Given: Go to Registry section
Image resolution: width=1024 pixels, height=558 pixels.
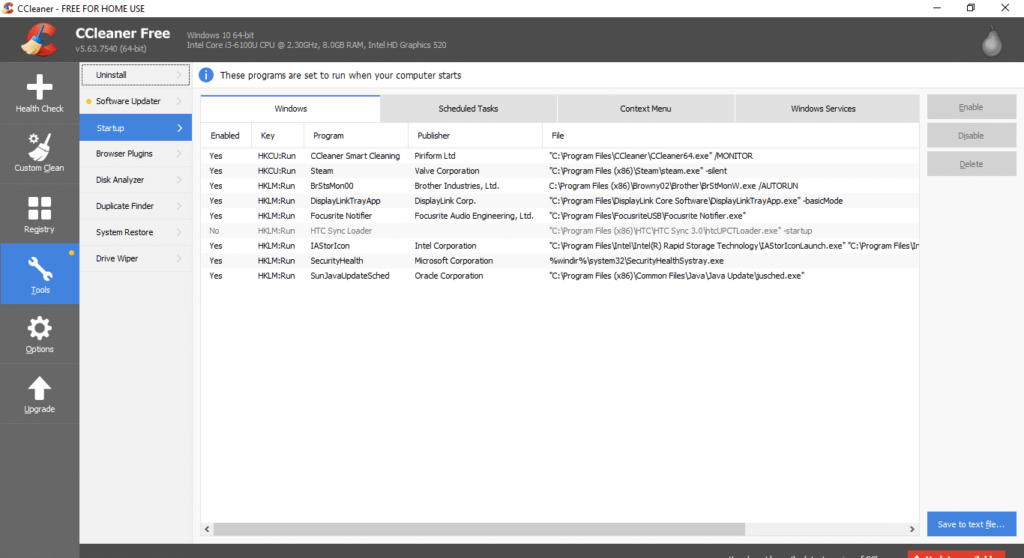Looking at the screenshot, I should 39,214.
